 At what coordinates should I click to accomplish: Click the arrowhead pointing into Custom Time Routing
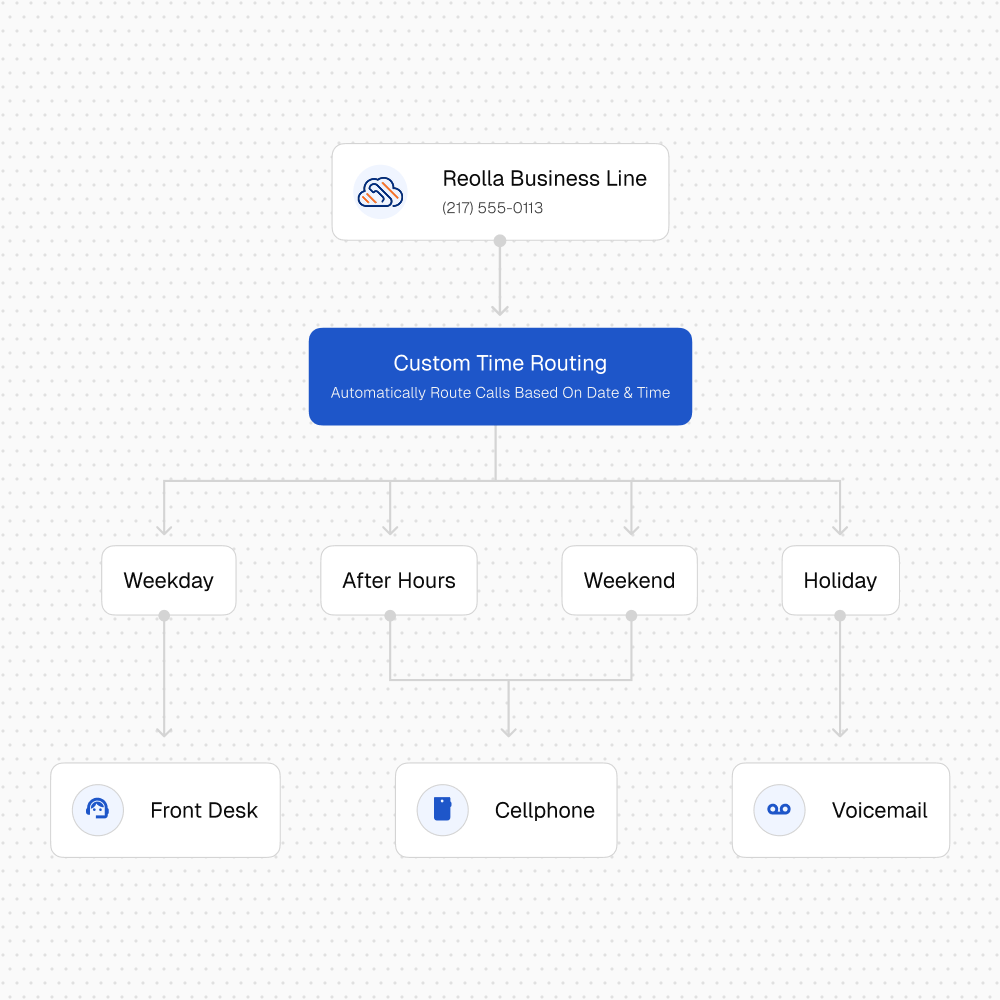(x=500, y=308)
